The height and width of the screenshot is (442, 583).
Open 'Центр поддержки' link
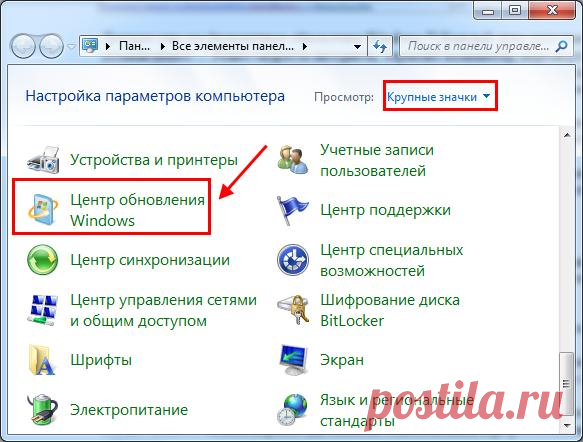click(x=385, y=210)
